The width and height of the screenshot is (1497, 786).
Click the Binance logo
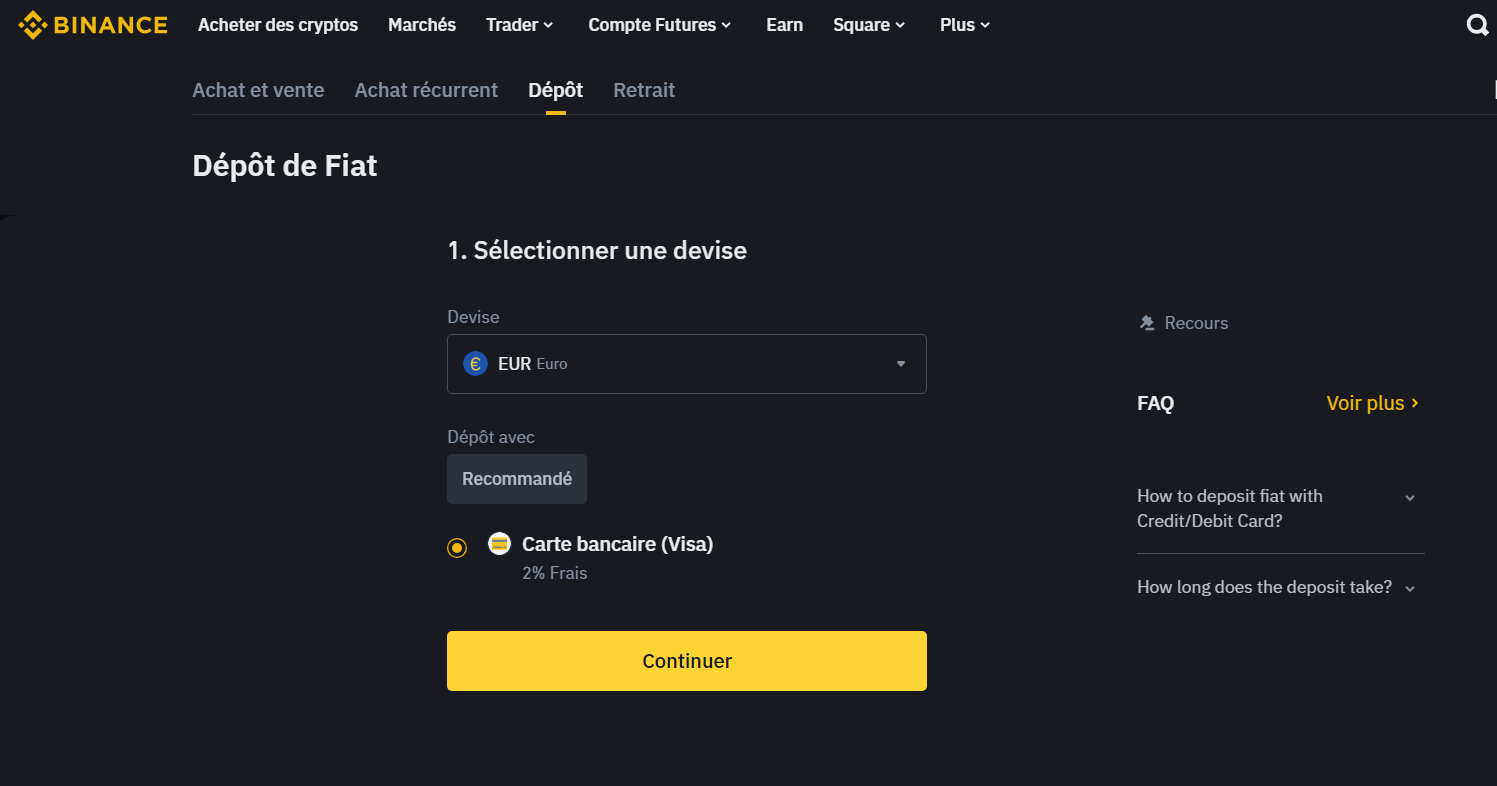tap(93, 25)
